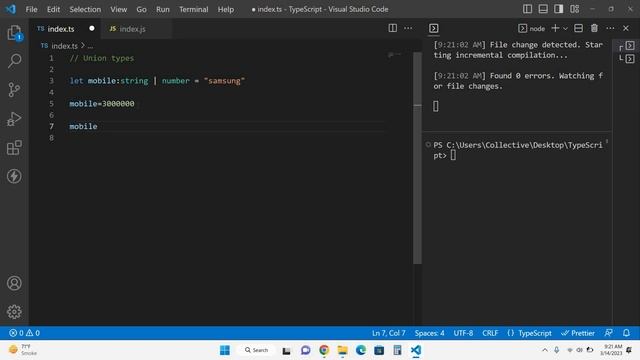Click the editor vertical scrollbar
The image size is (640, 360).
(417, 157)
